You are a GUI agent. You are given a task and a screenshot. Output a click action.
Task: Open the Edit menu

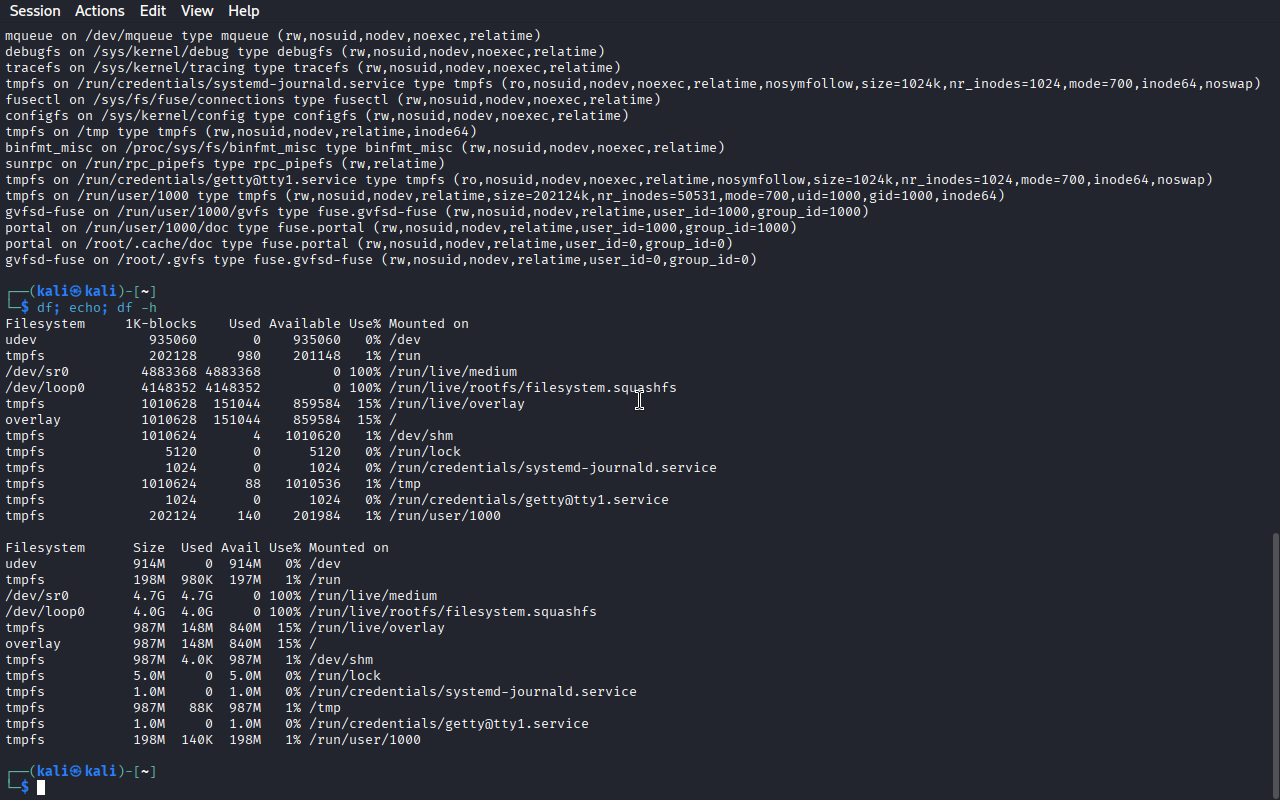pos(153,11)
